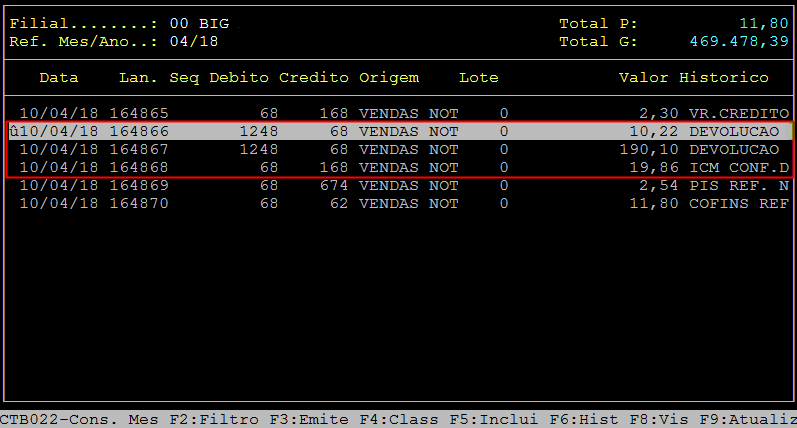Select the highlighted row 164866
The width and height of the screenshot is (797, 428).
400,131
